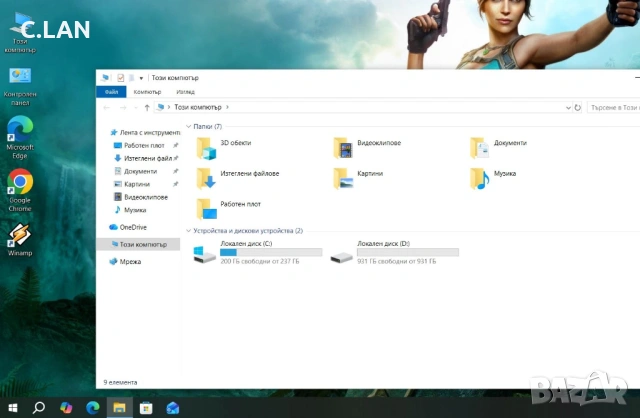Open the Работен плот folder in main pane

click(228, 209)
